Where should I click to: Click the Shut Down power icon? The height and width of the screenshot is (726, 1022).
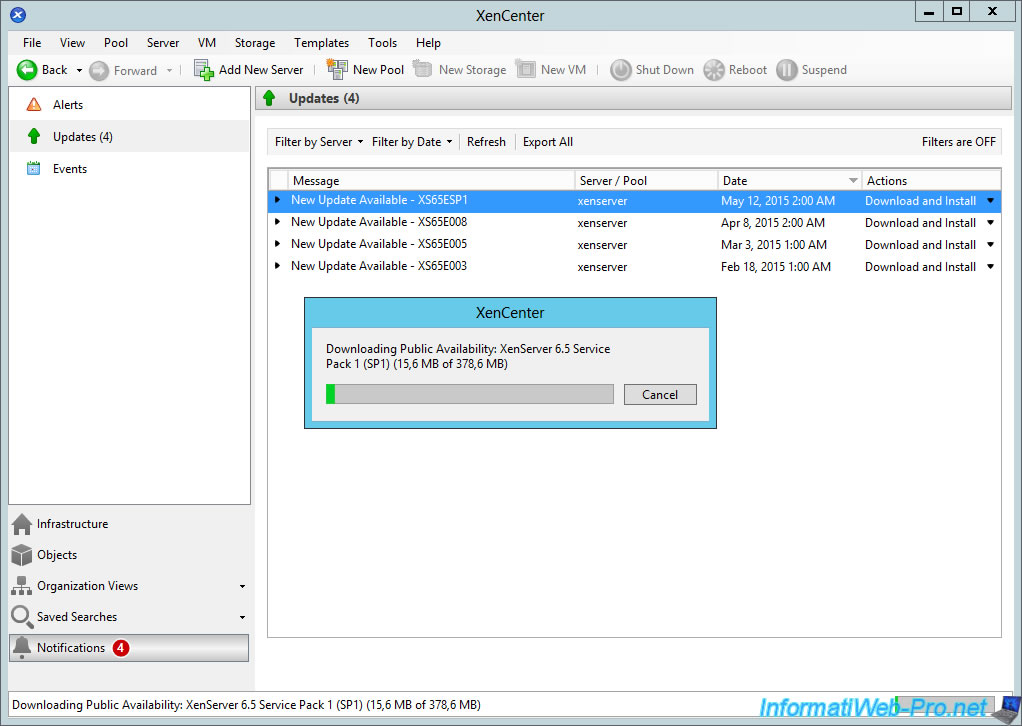(620, 70)
